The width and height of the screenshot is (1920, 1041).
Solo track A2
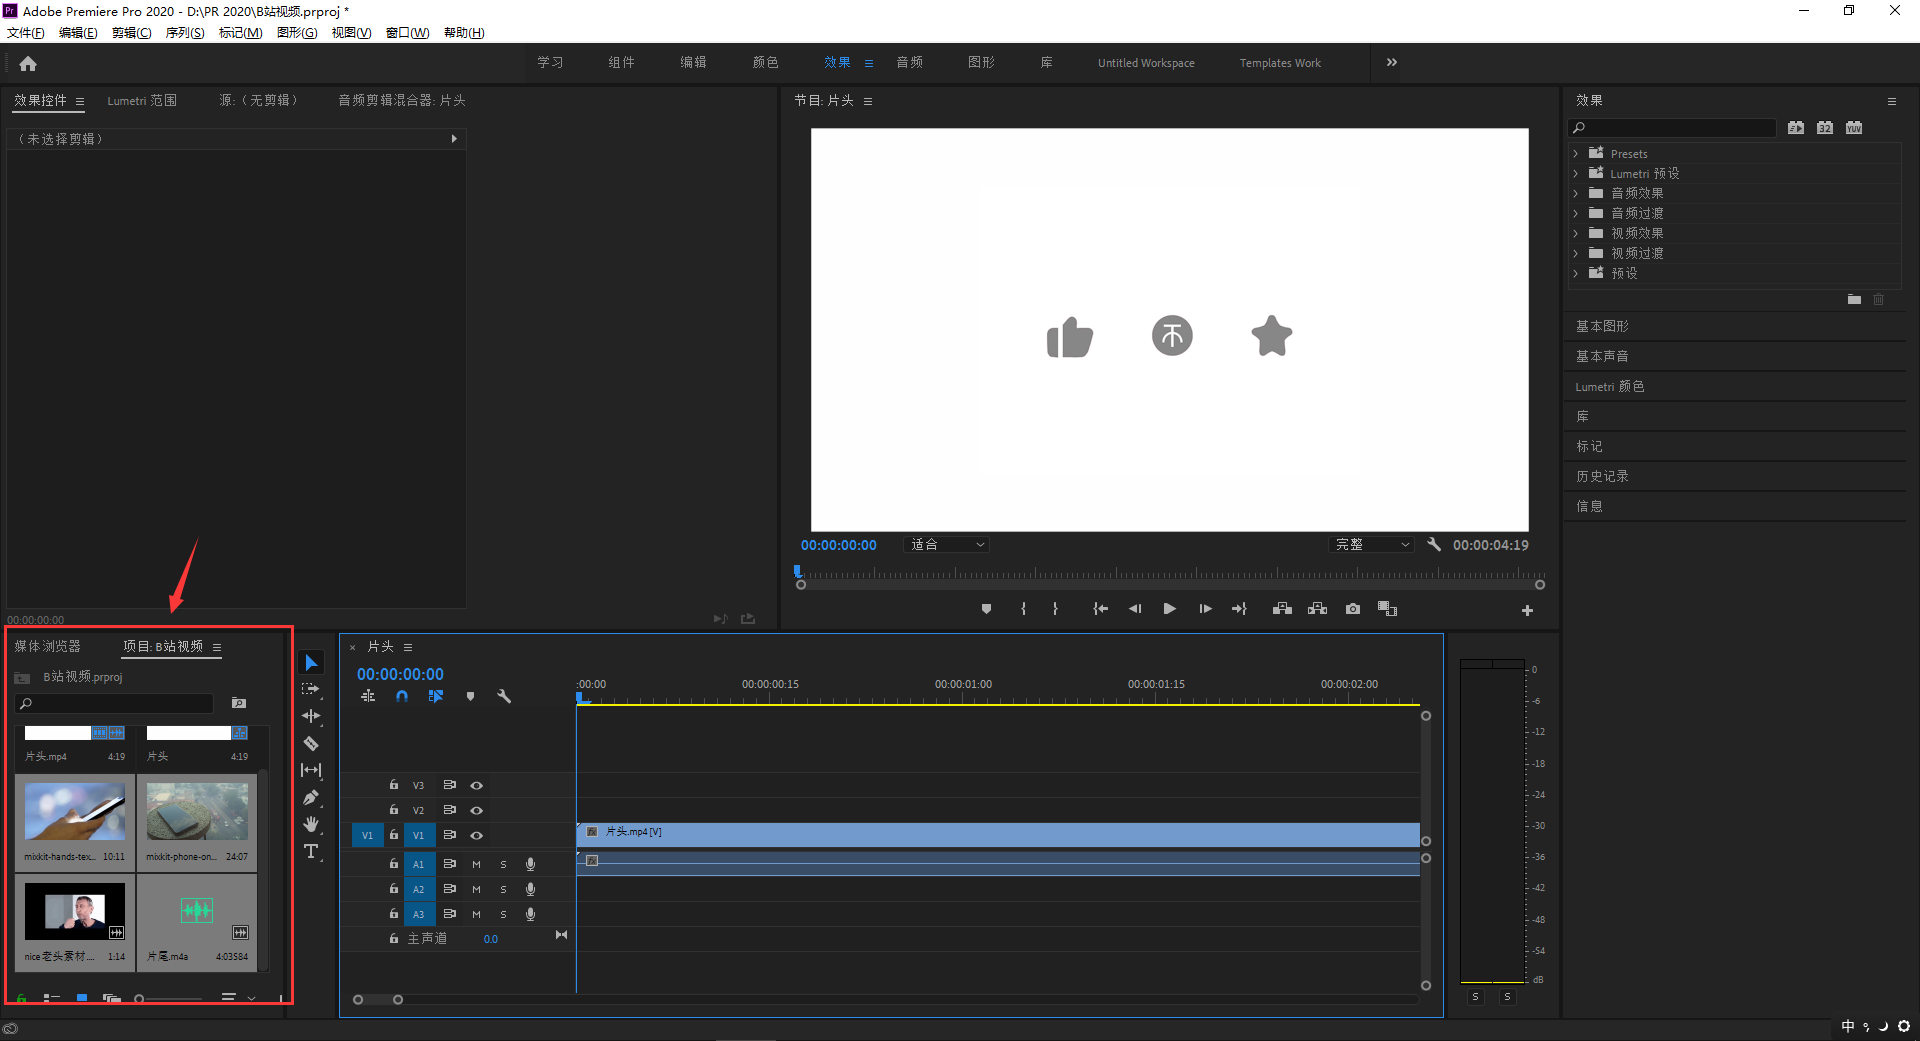point(503,889)
